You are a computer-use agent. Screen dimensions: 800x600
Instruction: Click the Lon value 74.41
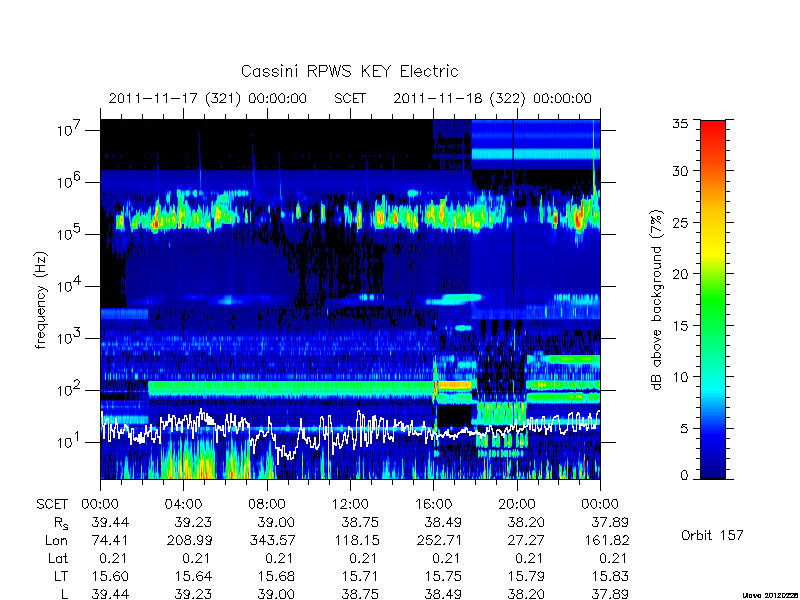tap(110, 540)
